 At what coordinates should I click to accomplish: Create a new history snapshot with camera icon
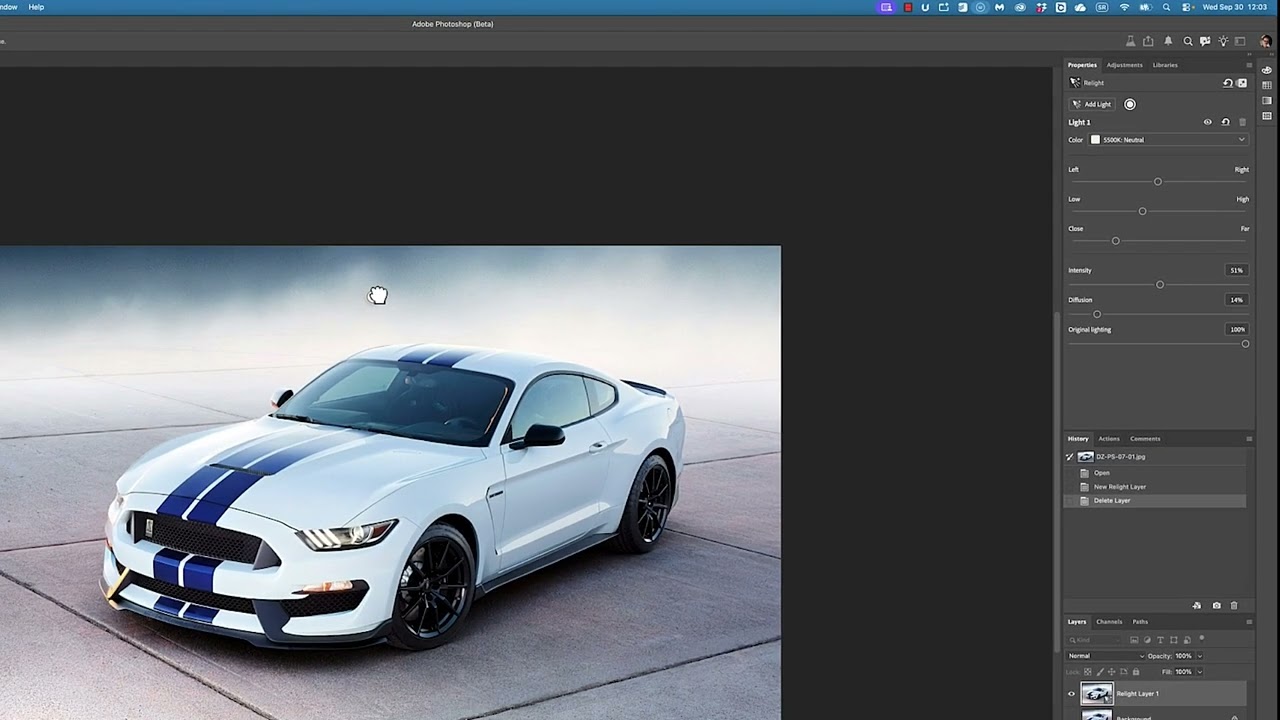[1216, 606]
